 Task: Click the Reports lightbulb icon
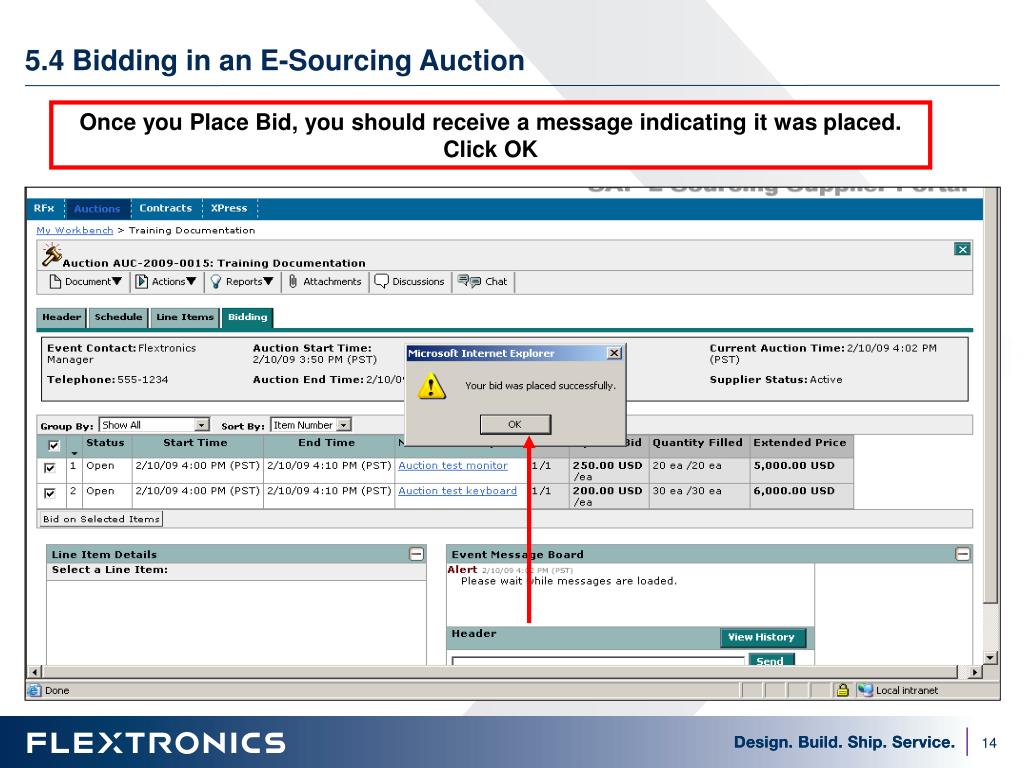tap(216, 281)
